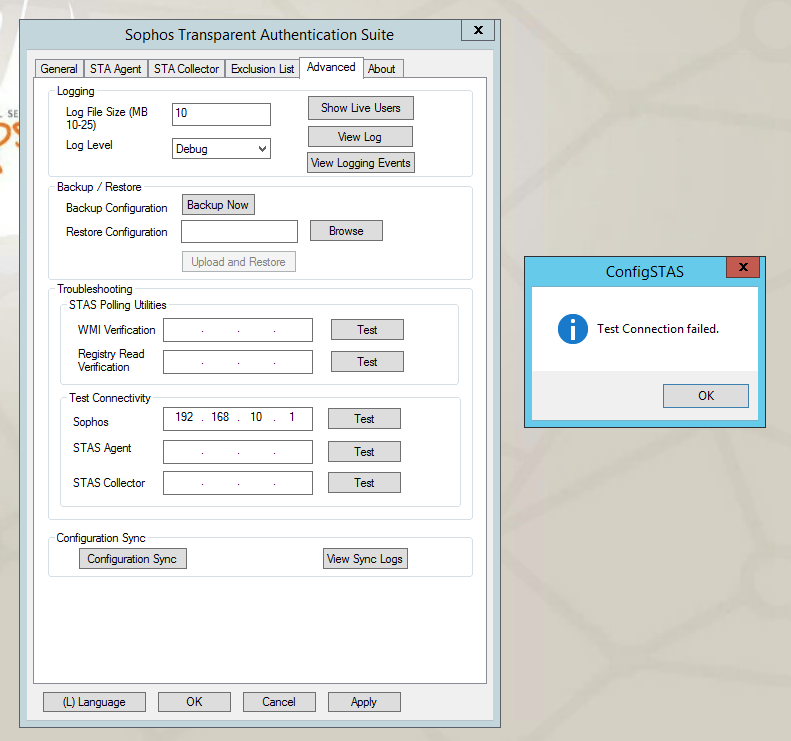Test STAS Agent connectivity

click(x=364, y=451)
